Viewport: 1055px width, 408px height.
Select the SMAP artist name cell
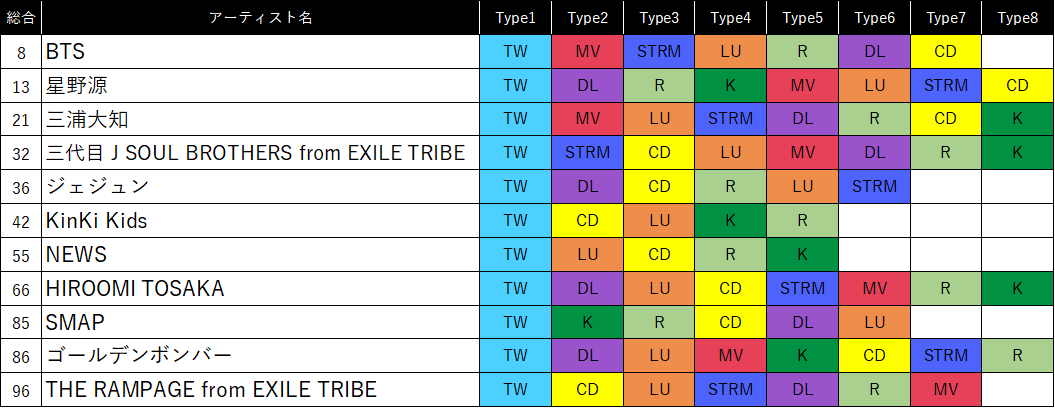pyautogui.click(x=261, y=322)
